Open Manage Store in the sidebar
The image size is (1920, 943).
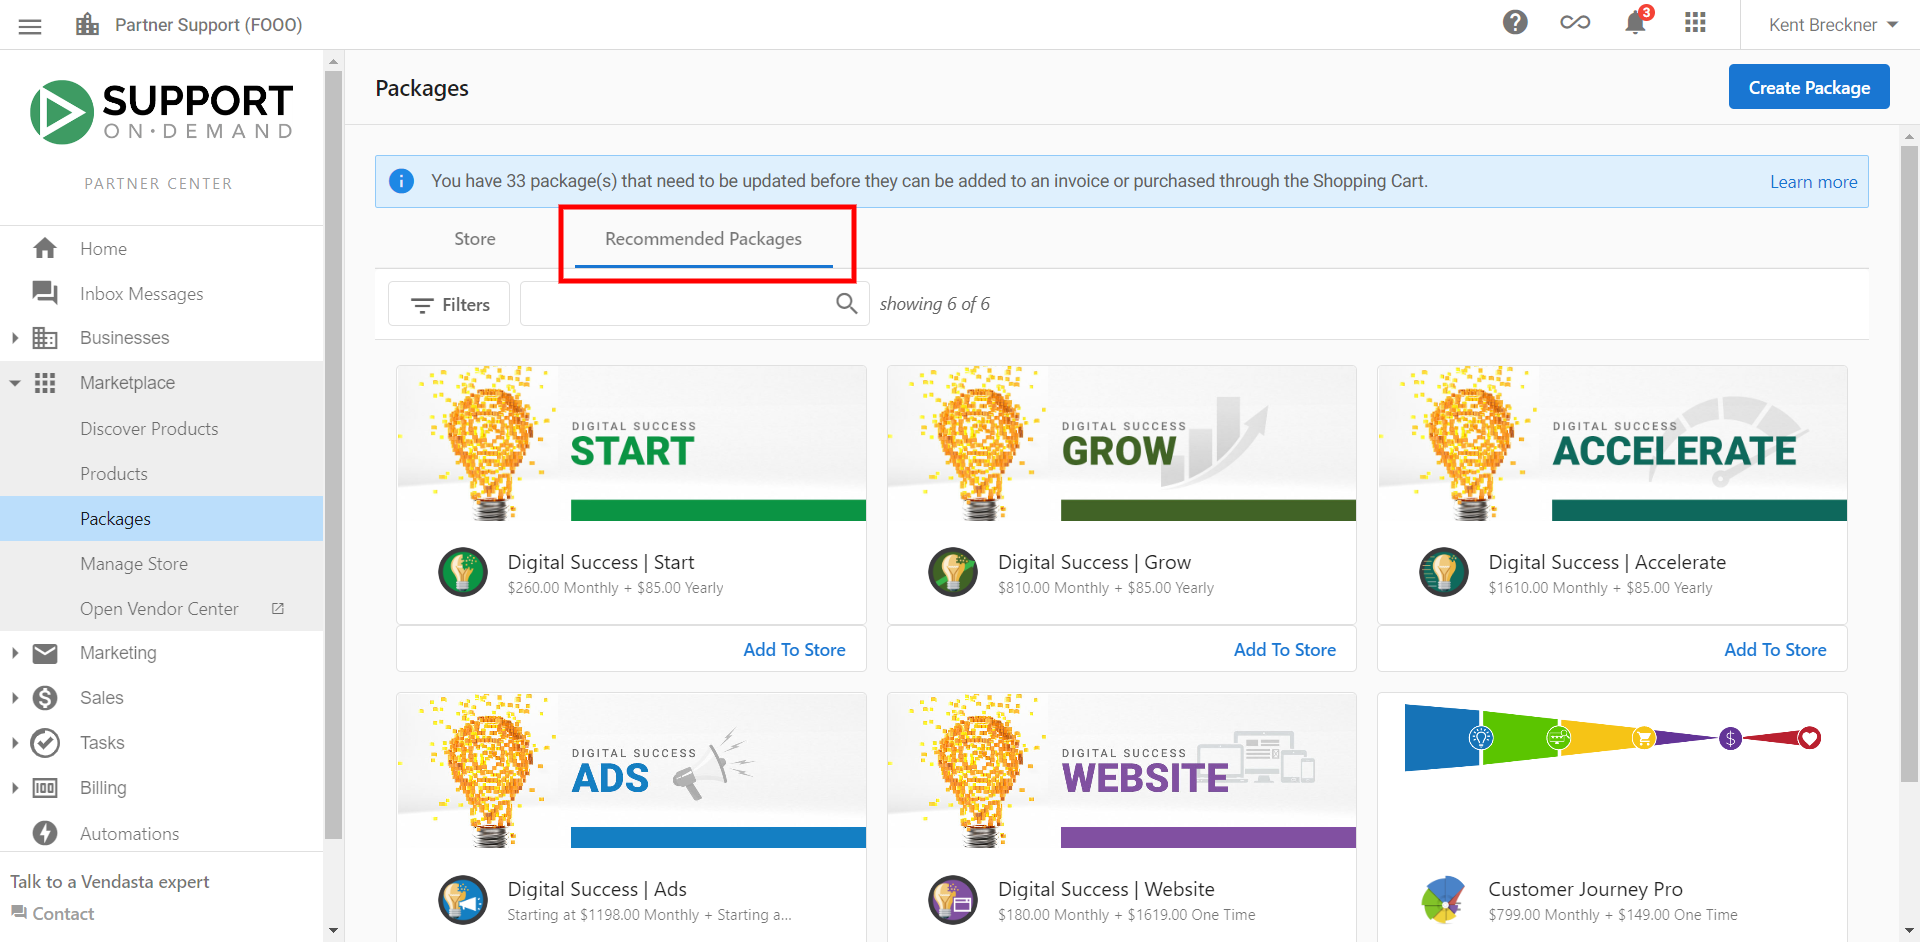point(134,564)
